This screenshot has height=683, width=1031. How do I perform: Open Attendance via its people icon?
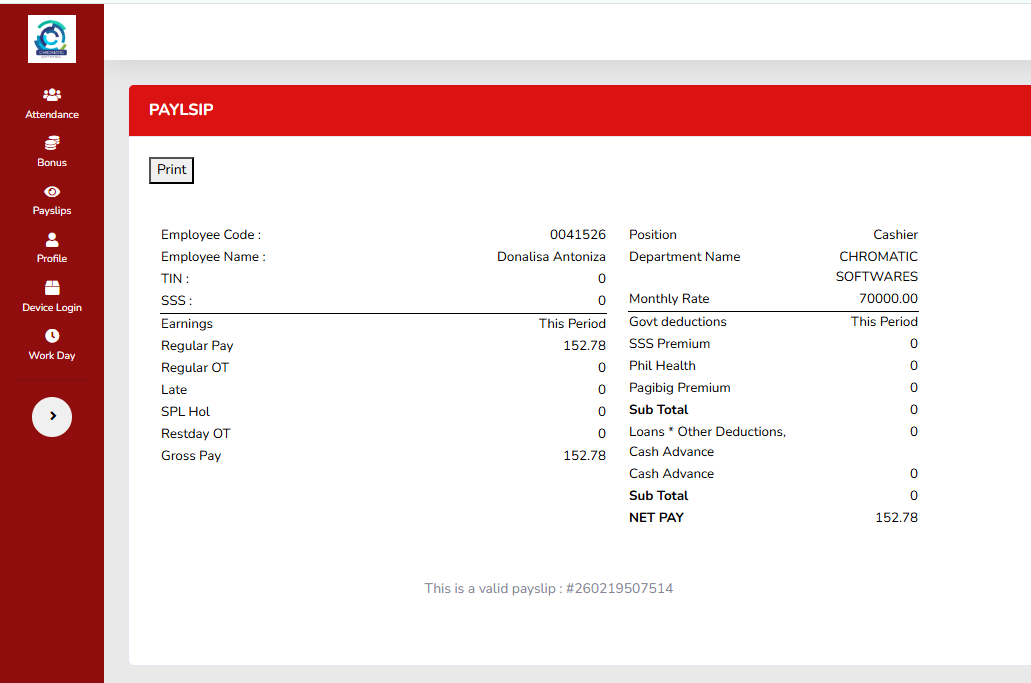click(x=52, y=95)
